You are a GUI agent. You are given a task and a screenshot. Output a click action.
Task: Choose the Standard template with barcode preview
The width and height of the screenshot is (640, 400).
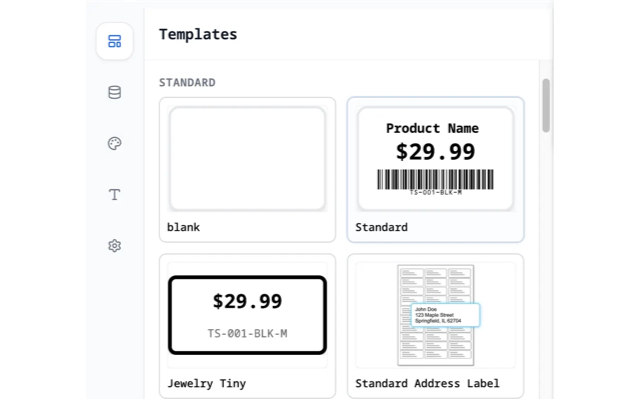pos(435,158)
